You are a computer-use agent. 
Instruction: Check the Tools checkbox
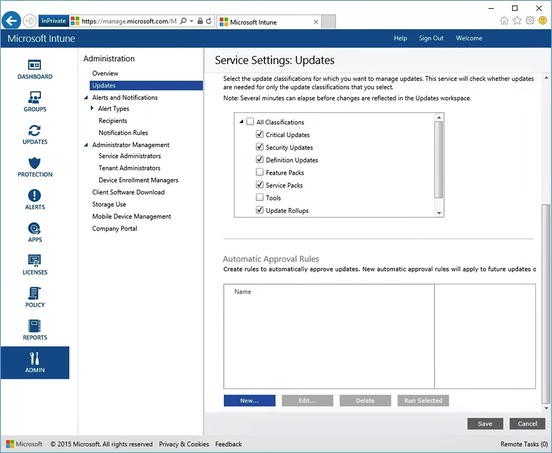[x=259, y=197]
